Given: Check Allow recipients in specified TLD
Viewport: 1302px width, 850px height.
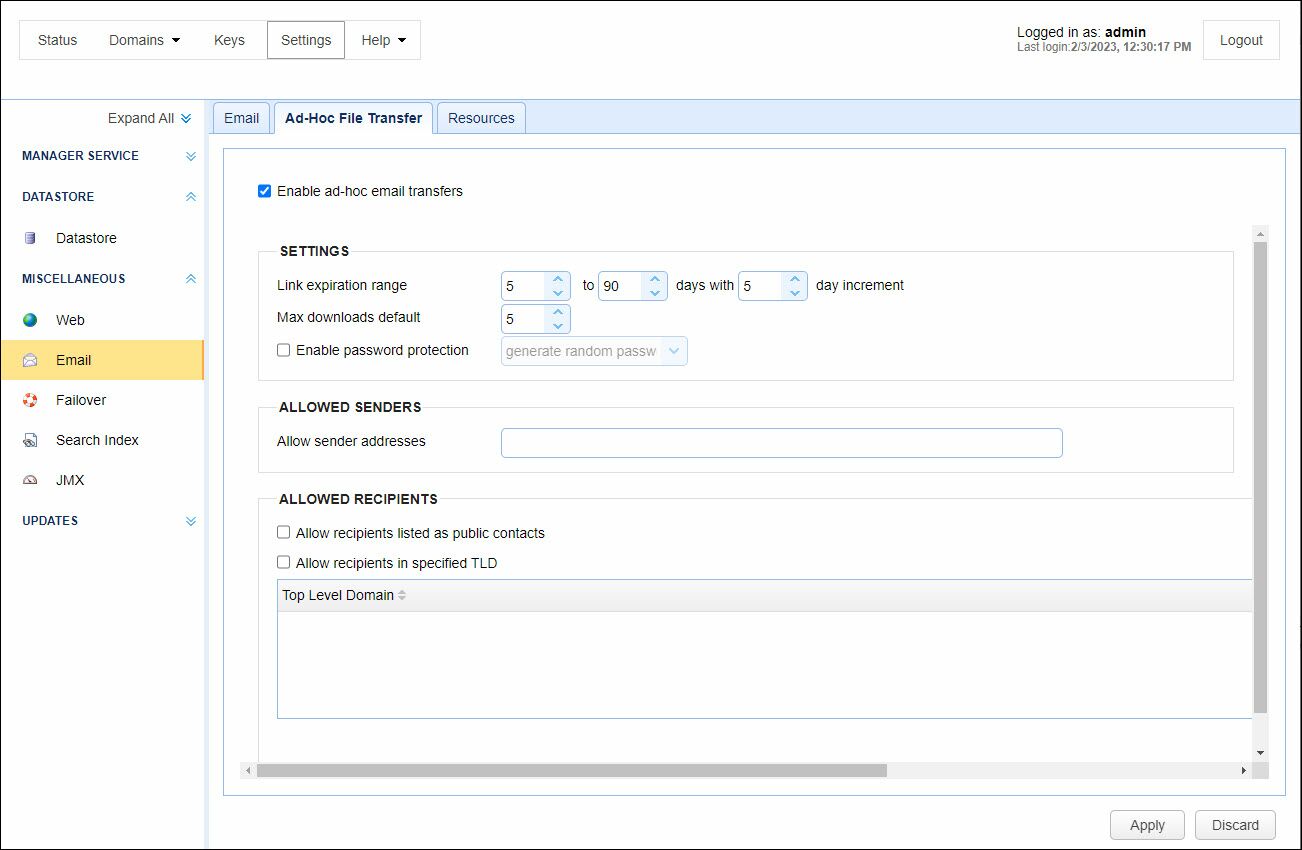Looking at the screenshot, I should (x=284, y=563).
